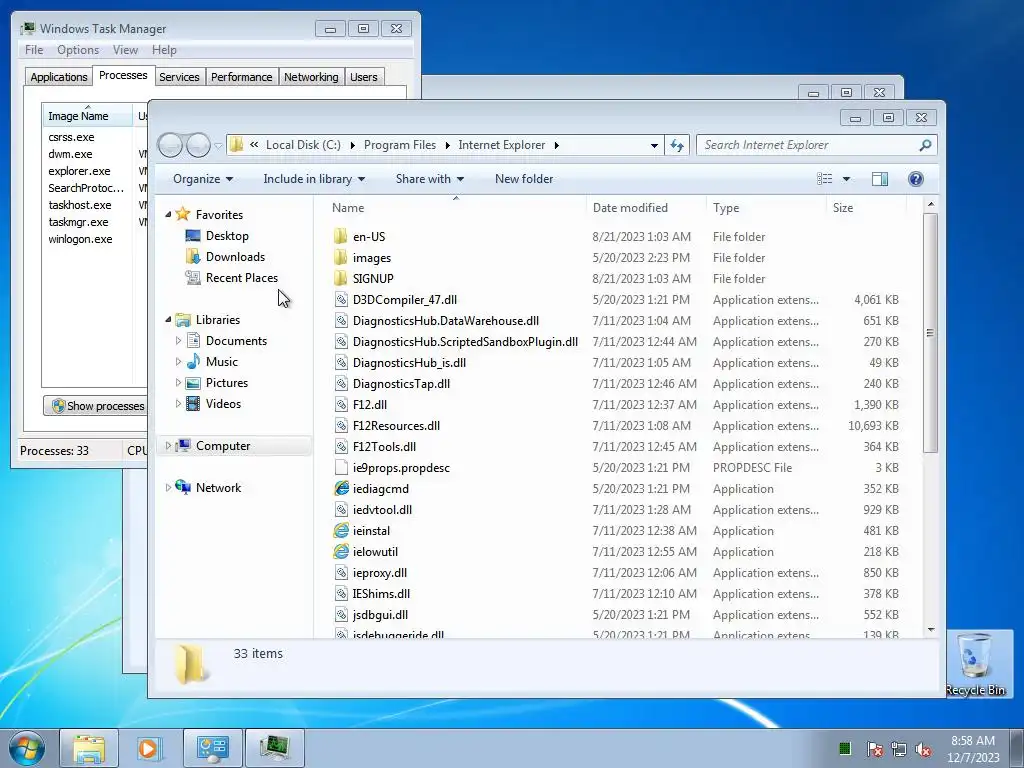Select Downloads under Favorites
1024x768 pixels.
(x=235, y=257)
